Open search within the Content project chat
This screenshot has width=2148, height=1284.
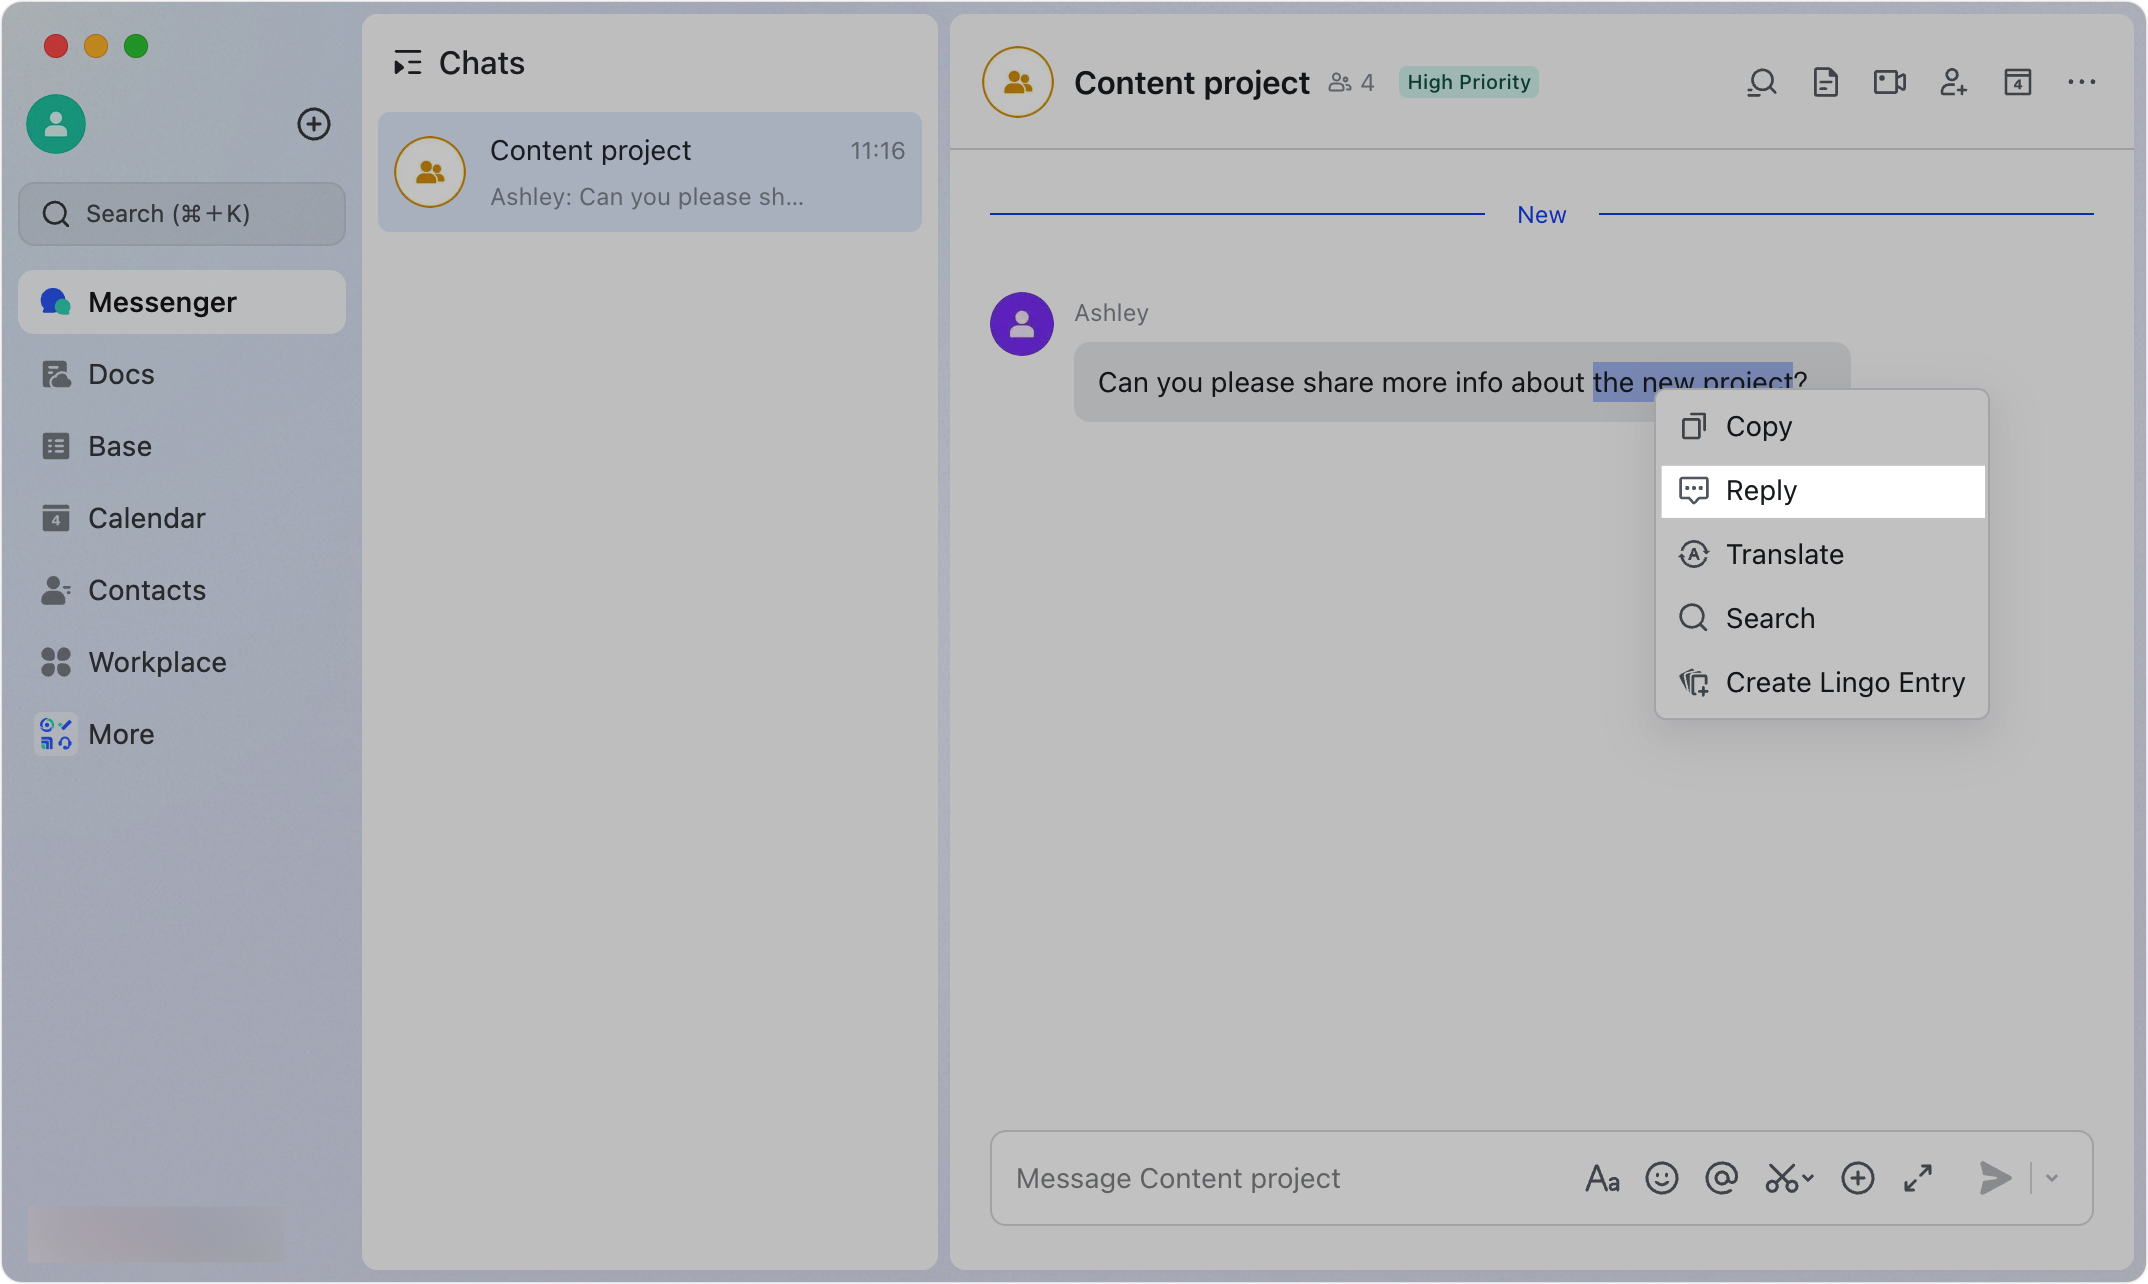tap(1761, 82)
